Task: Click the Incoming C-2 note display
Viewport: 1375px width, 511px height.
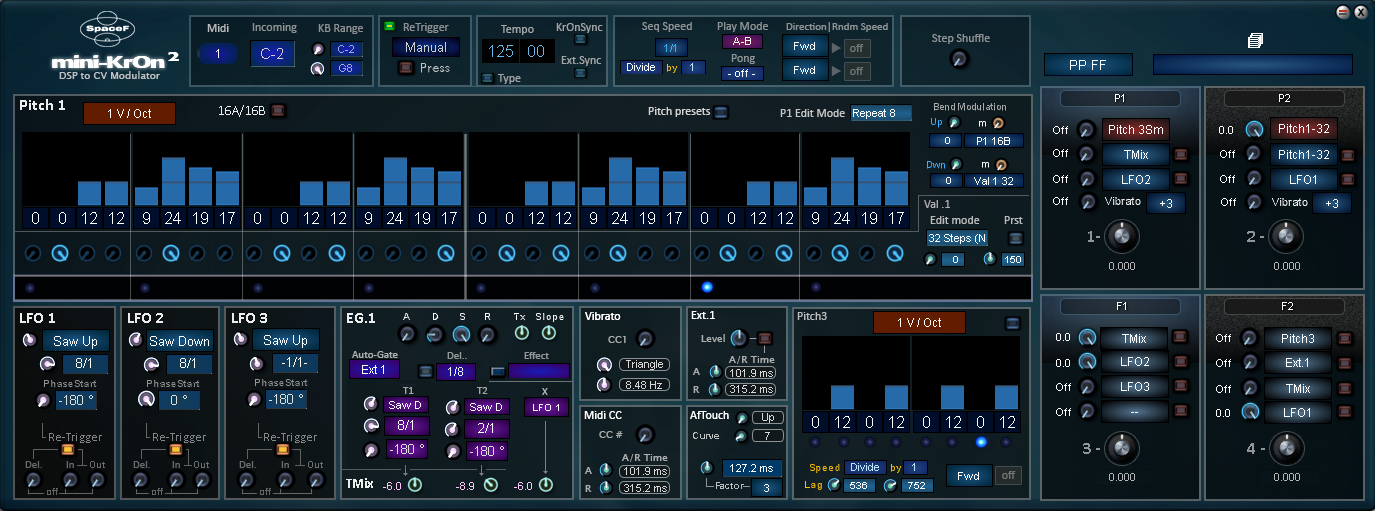Action: click(x=272, y=54)
